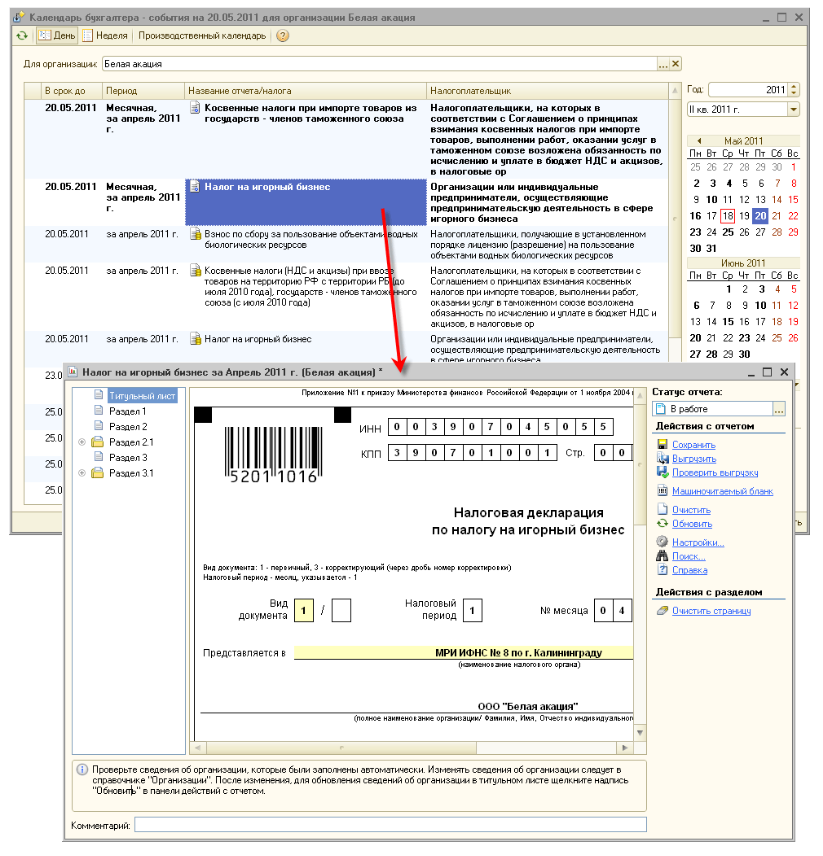Image resolution: width=823 pixels, height=856 pixels.
Task: Switch to День view mode
Action: click(x=56, y=36)
